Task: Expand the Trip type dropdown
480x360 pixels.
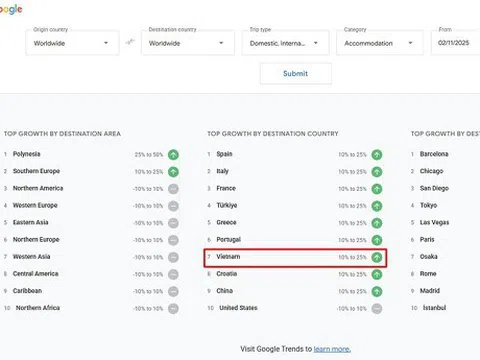Action: [x=285, y=43]
